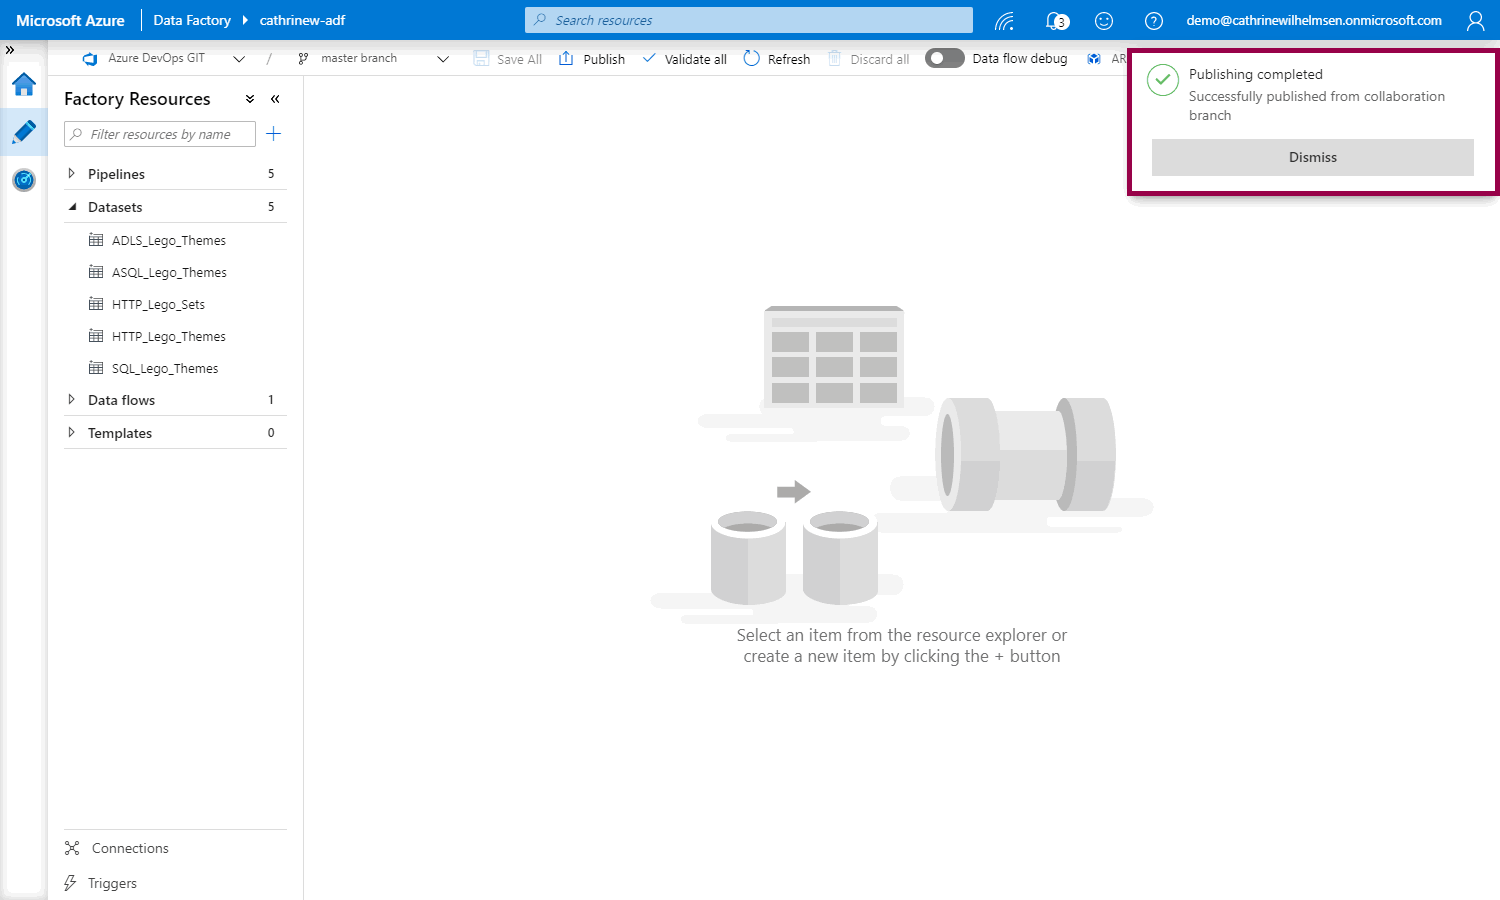The image size is (1500, 900).
Task: Select the Author pencil icon
Action: (x=24, y=132)
